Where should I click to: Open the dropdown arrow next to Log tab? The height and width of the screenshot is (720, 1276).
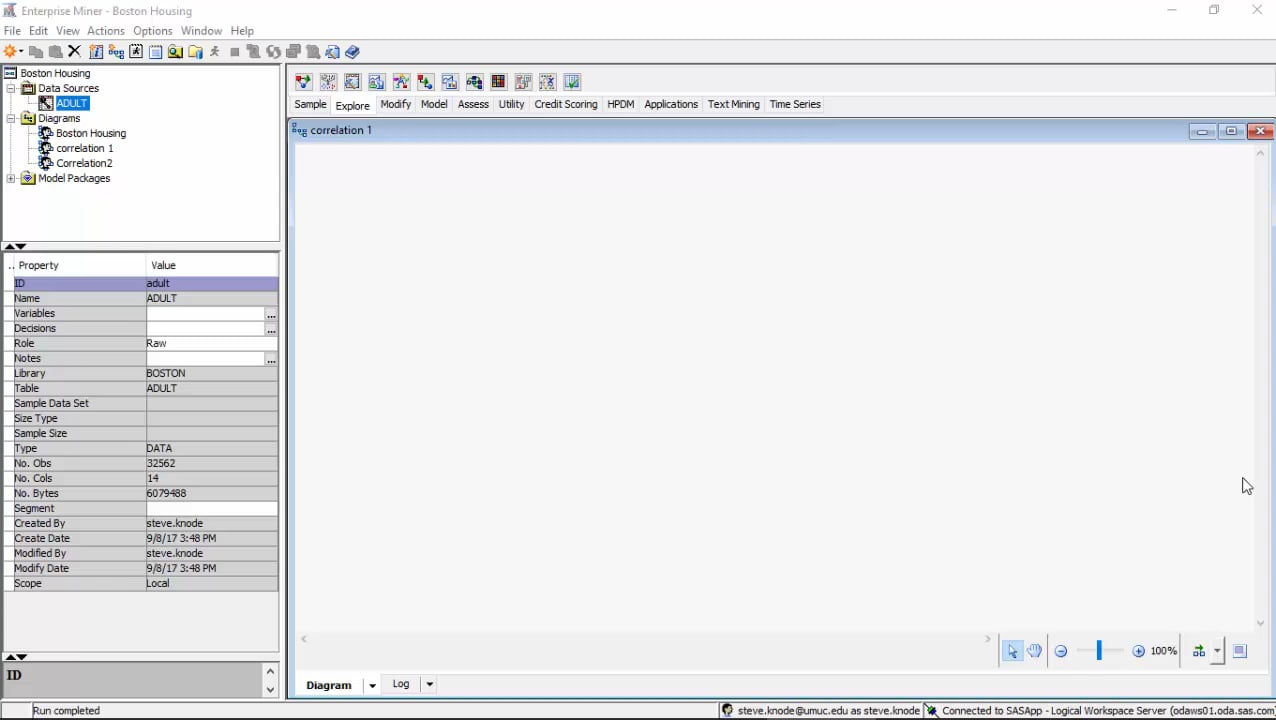(x=429, y=685)
